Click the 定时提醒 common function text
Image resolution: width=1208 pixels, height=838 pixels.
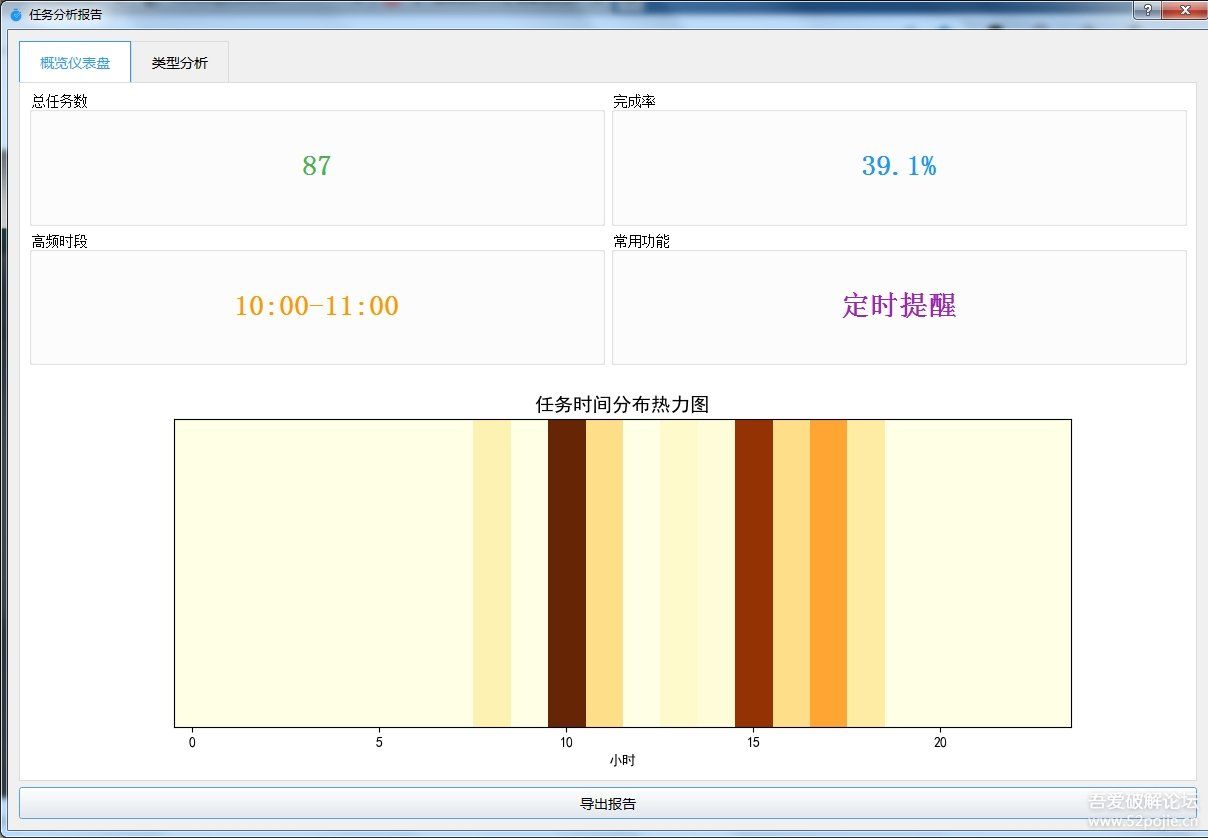click(898, 306)
